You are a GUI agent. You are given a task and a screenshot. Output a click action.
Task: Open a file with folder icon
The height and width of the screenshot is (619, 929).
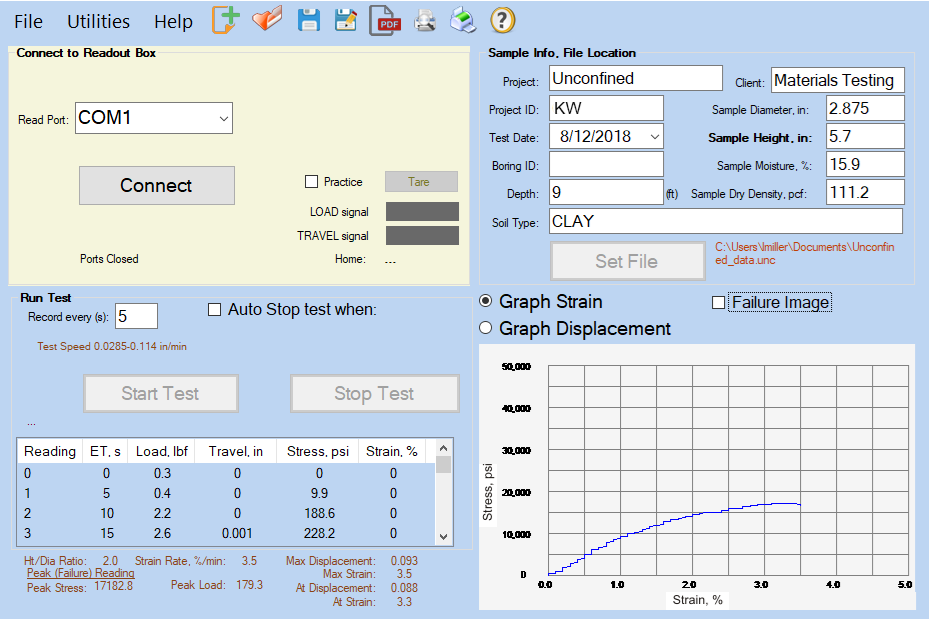pyautogui.click(x=267, y=20)
